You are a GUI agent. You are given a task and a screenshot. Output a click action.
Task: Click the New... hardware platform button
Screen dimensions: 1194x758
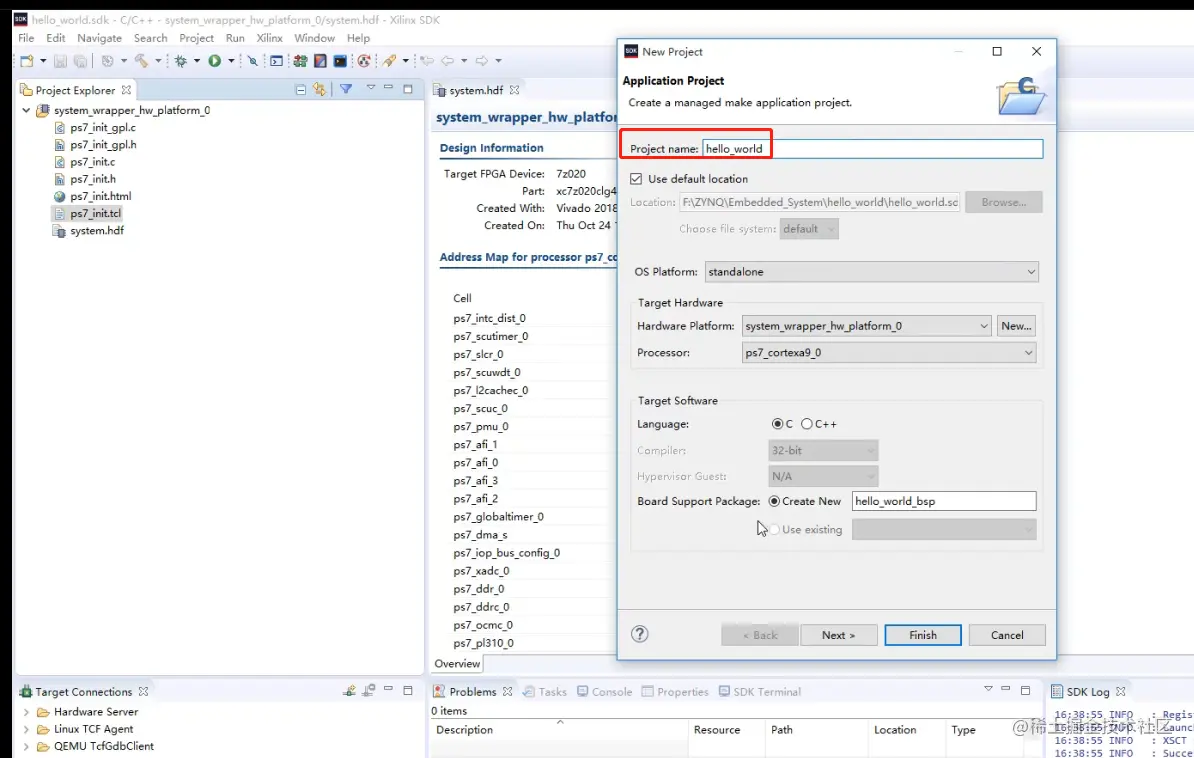(x=1016, y=326)
